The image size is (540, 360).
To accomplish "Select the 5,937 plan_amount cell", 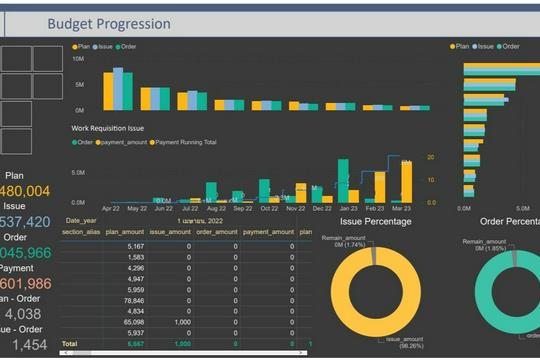I will pos(136,333).
